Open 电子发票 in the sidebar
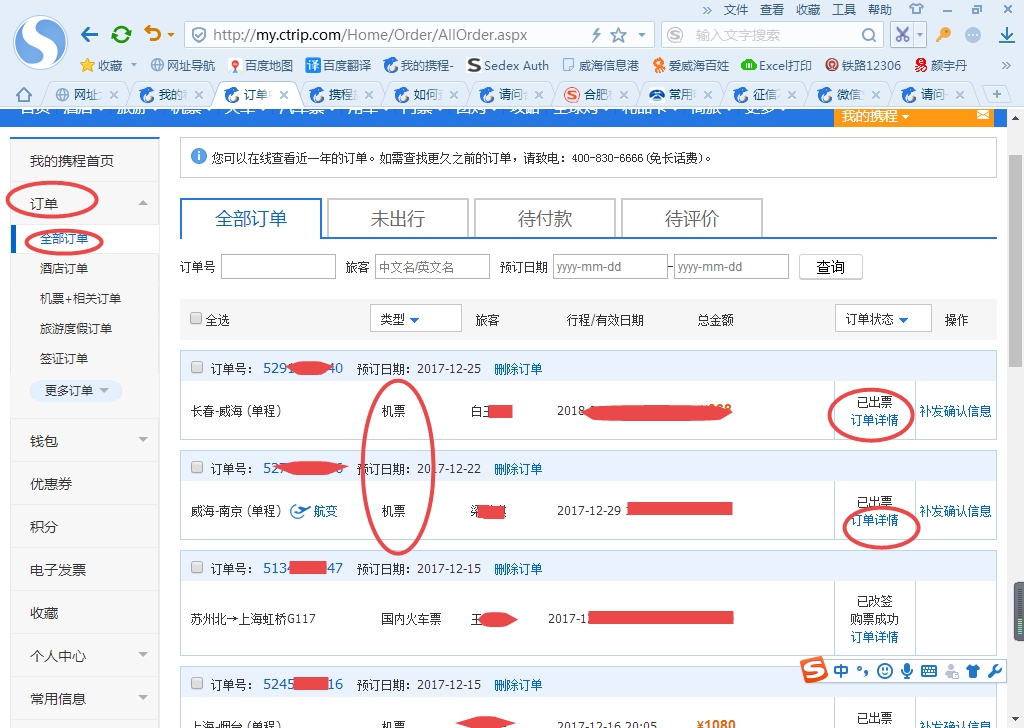 [57, 570]
